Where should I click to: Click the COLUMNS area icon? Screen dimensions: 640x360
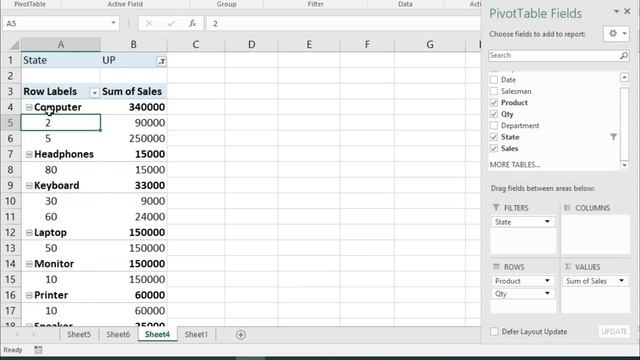[567, 208]
